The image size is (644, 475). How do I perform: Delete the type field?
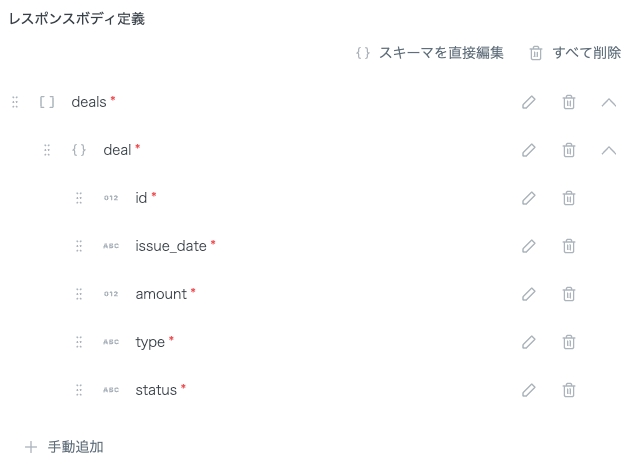click(568, 342)
